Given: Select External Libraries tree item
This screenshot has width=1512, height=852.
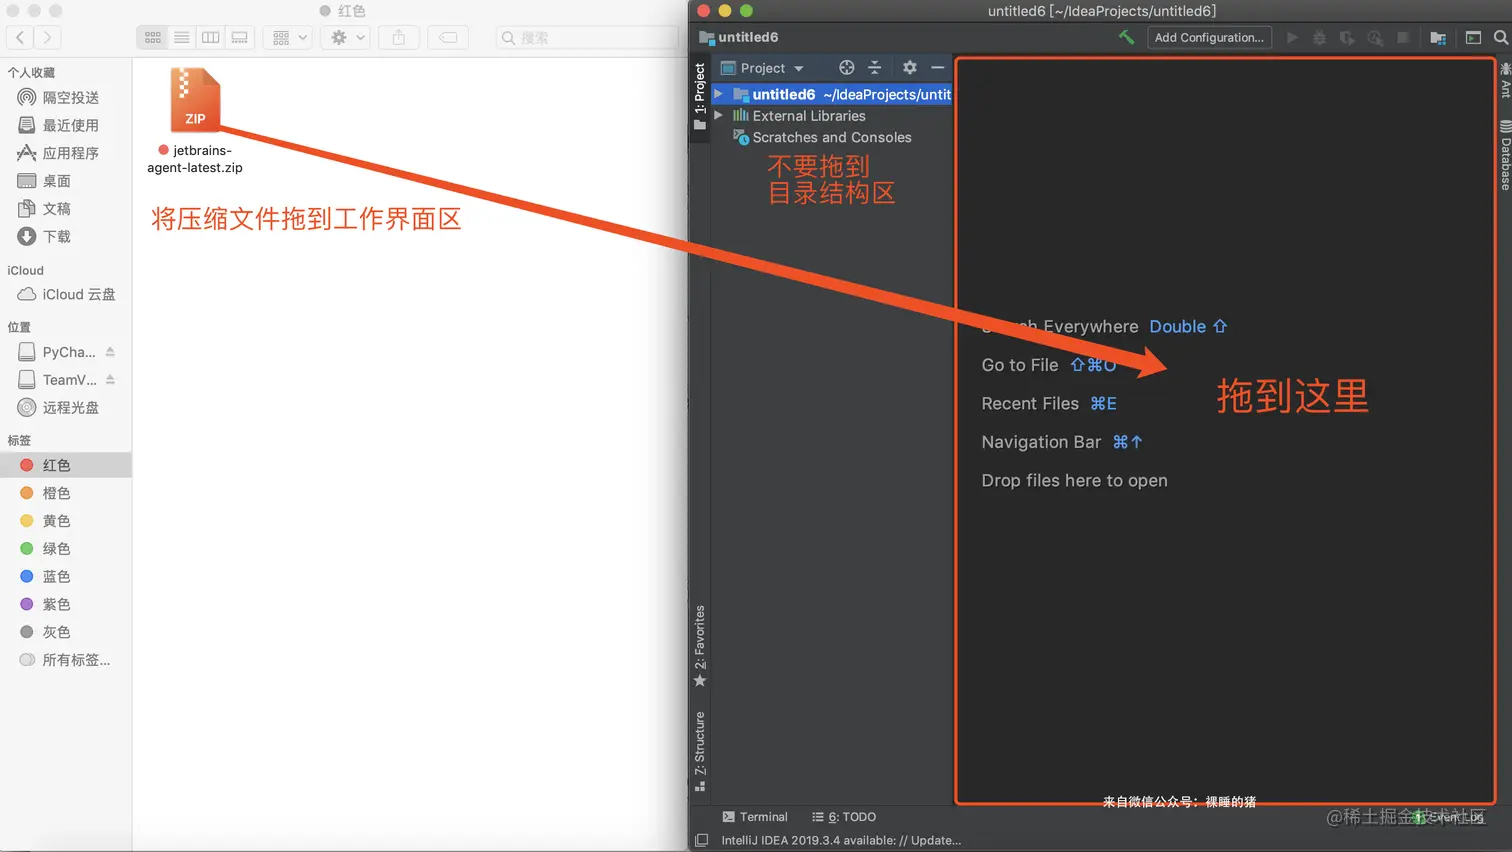Looking at the screenshot, I should pos(808,116).
